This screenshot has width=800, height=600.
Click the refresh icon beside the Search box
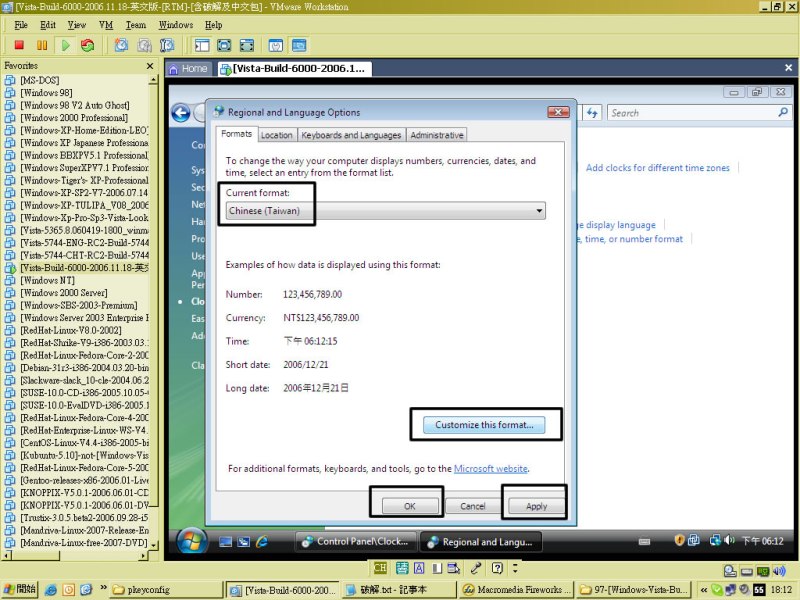(592, 113)
